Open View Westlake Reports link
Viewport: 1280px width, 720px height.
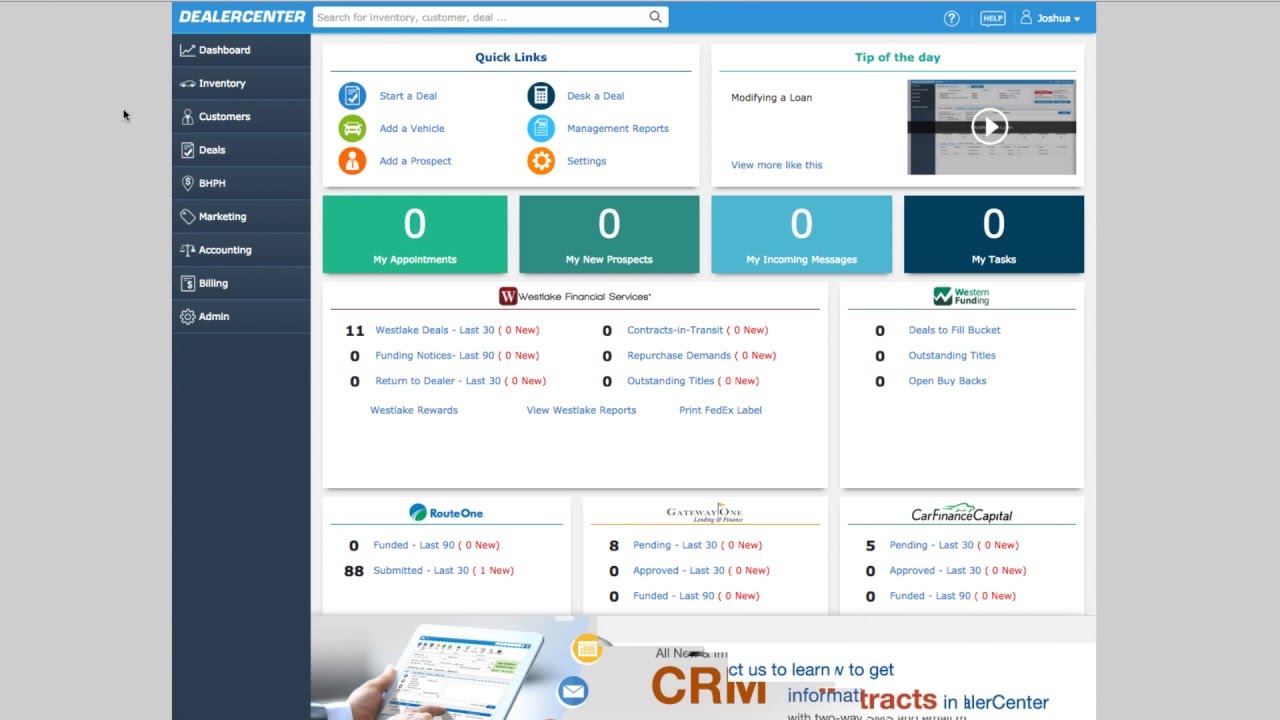[581, 410]
